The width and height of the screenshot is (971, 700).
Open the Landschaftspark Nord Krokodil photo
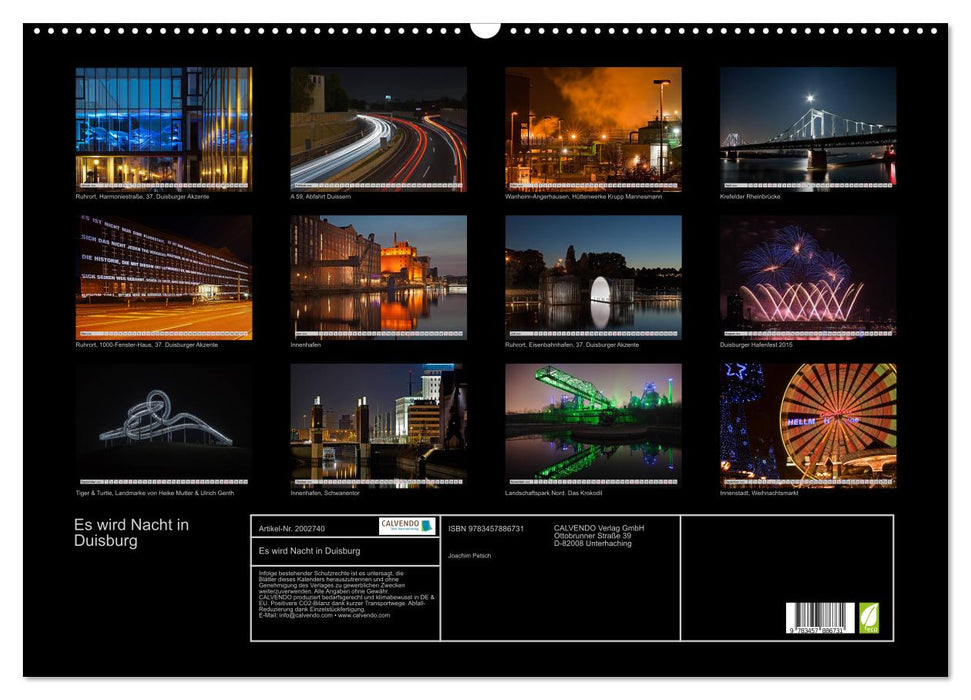coord(593,424)
